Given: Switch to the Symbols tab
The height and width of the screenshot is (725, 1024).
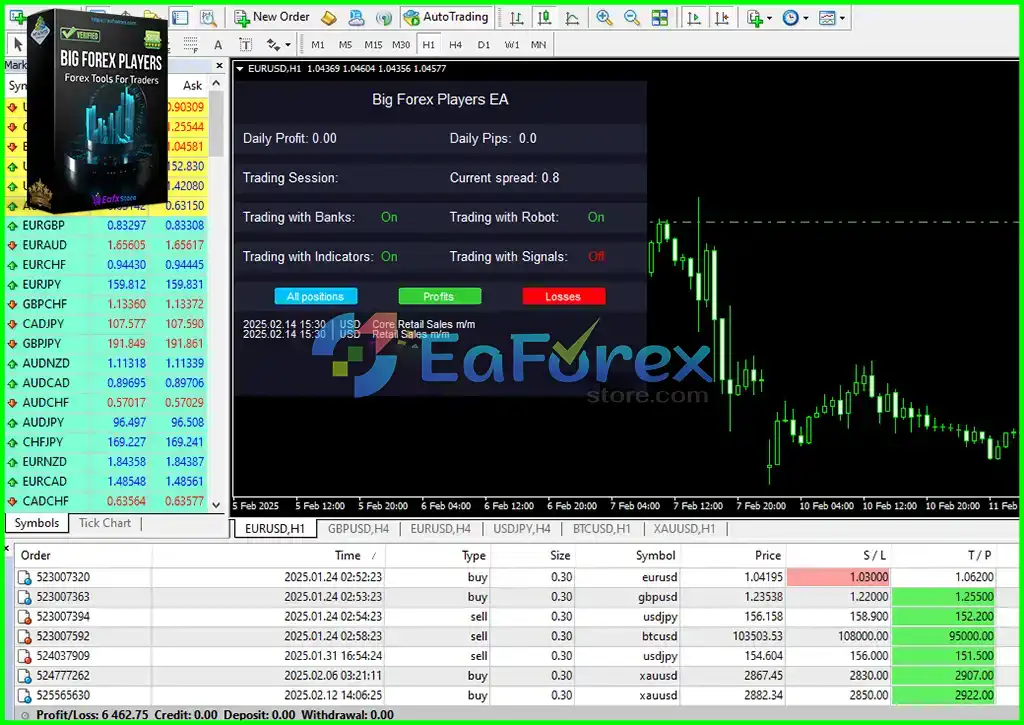Looking at the screenshot, I should (37, 523).
